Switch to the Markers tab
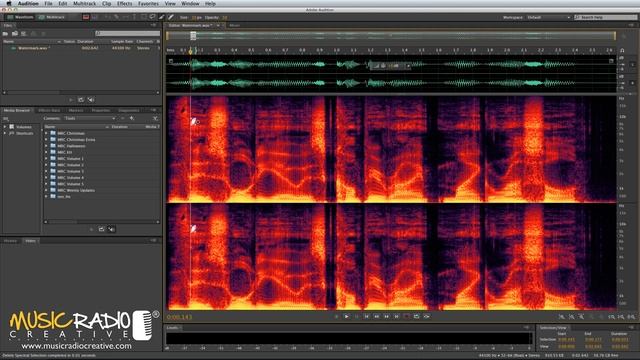 [x=76, y=111]
